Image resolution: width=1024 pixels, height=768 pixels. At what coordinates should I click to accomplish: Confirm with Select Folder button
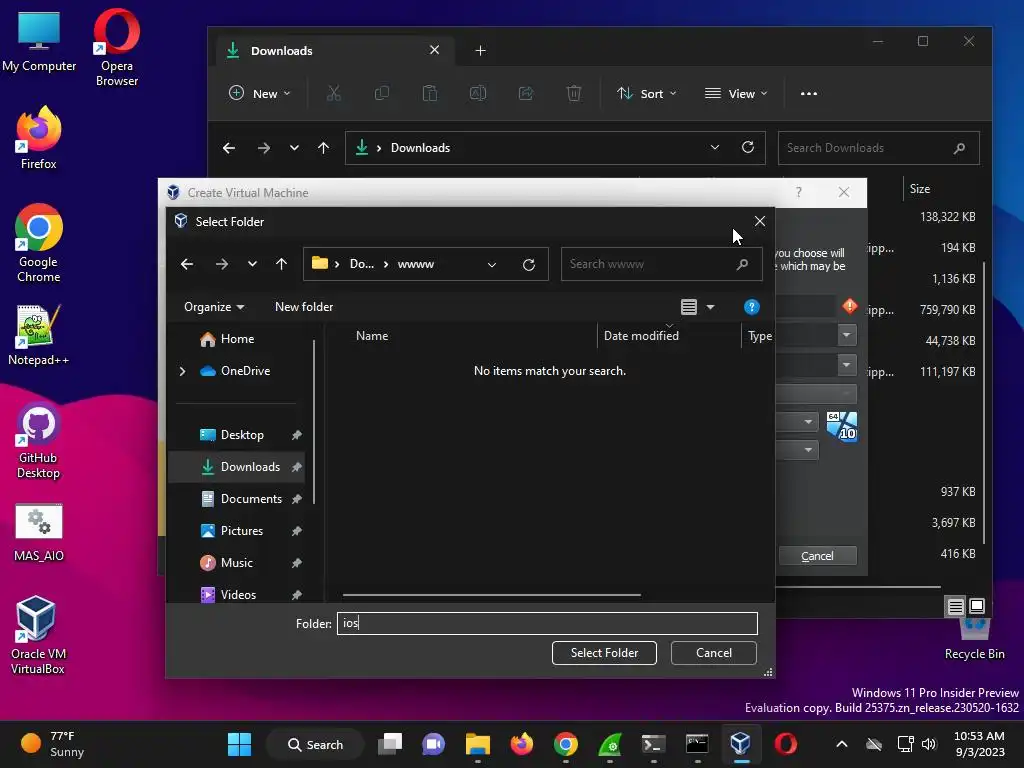(x=604, y=653)
